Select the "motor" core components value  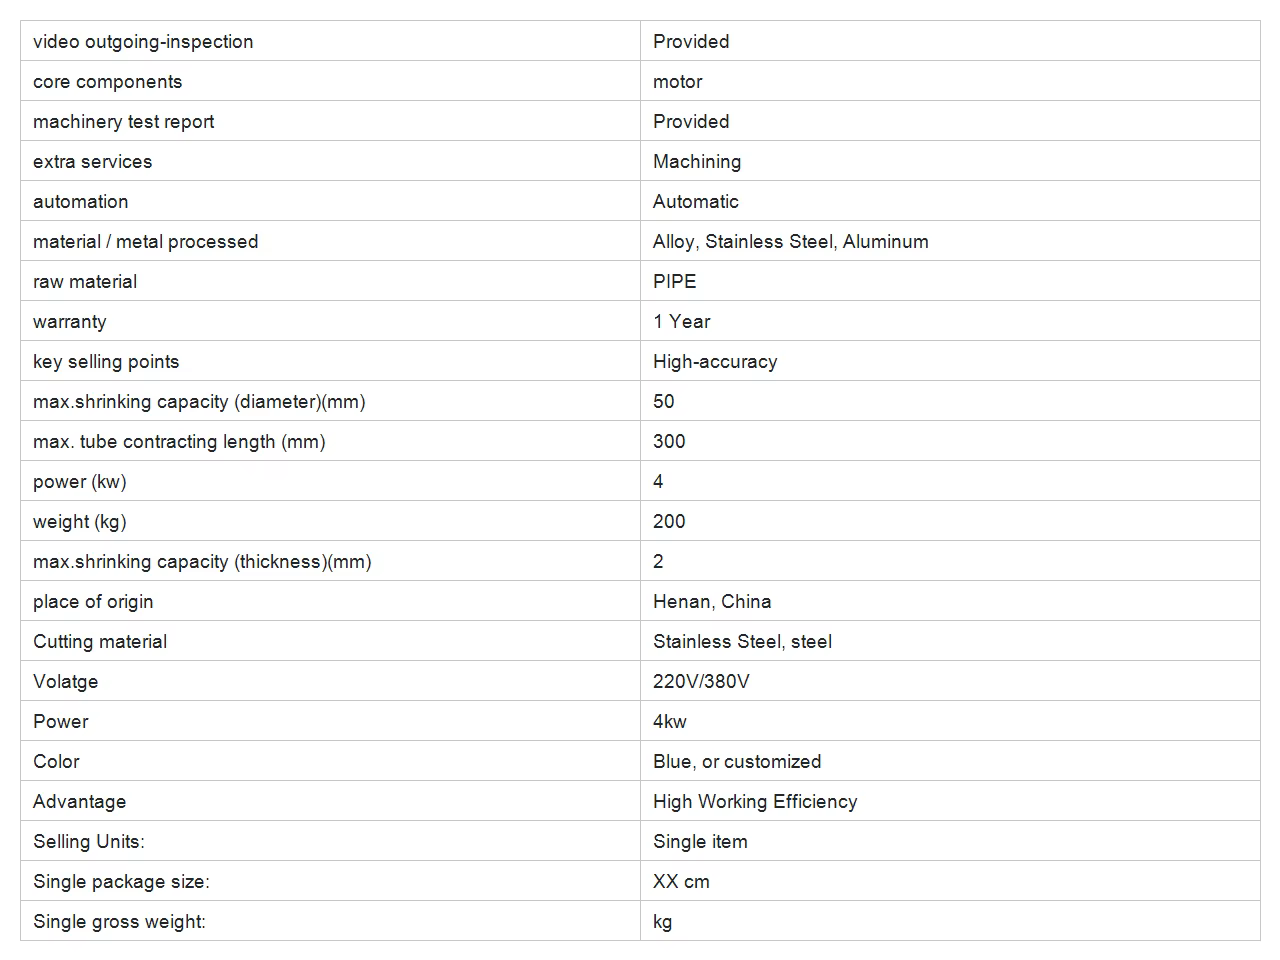click(678, 81)
